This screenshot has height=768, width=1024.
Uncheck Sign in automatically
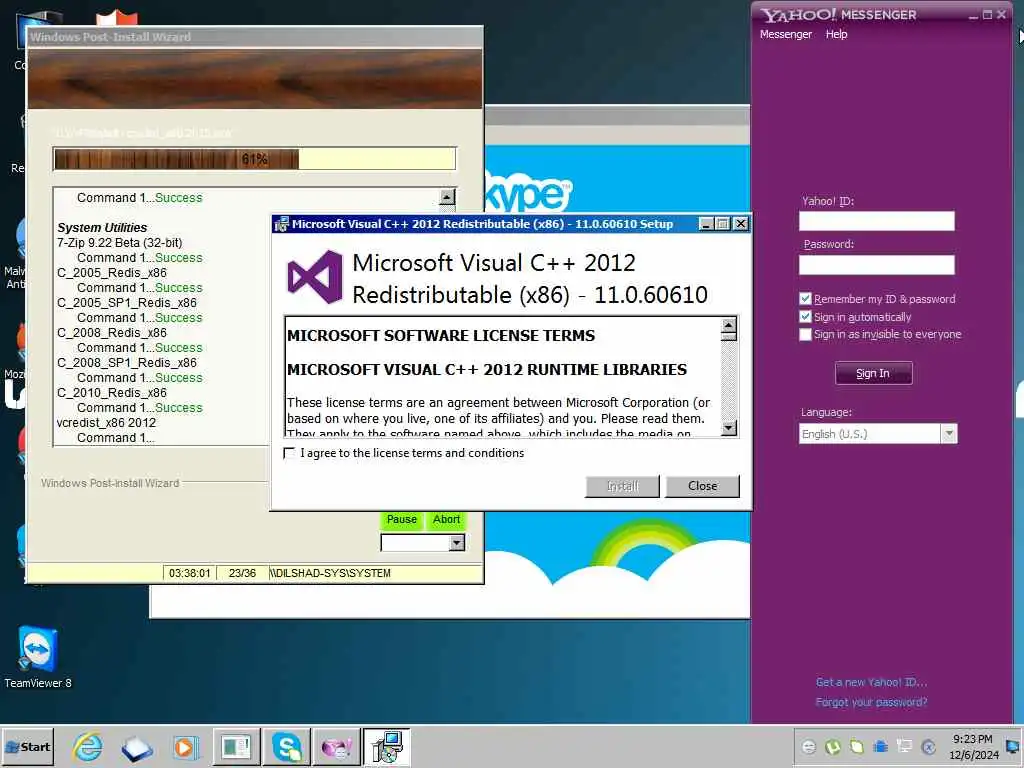805,317
